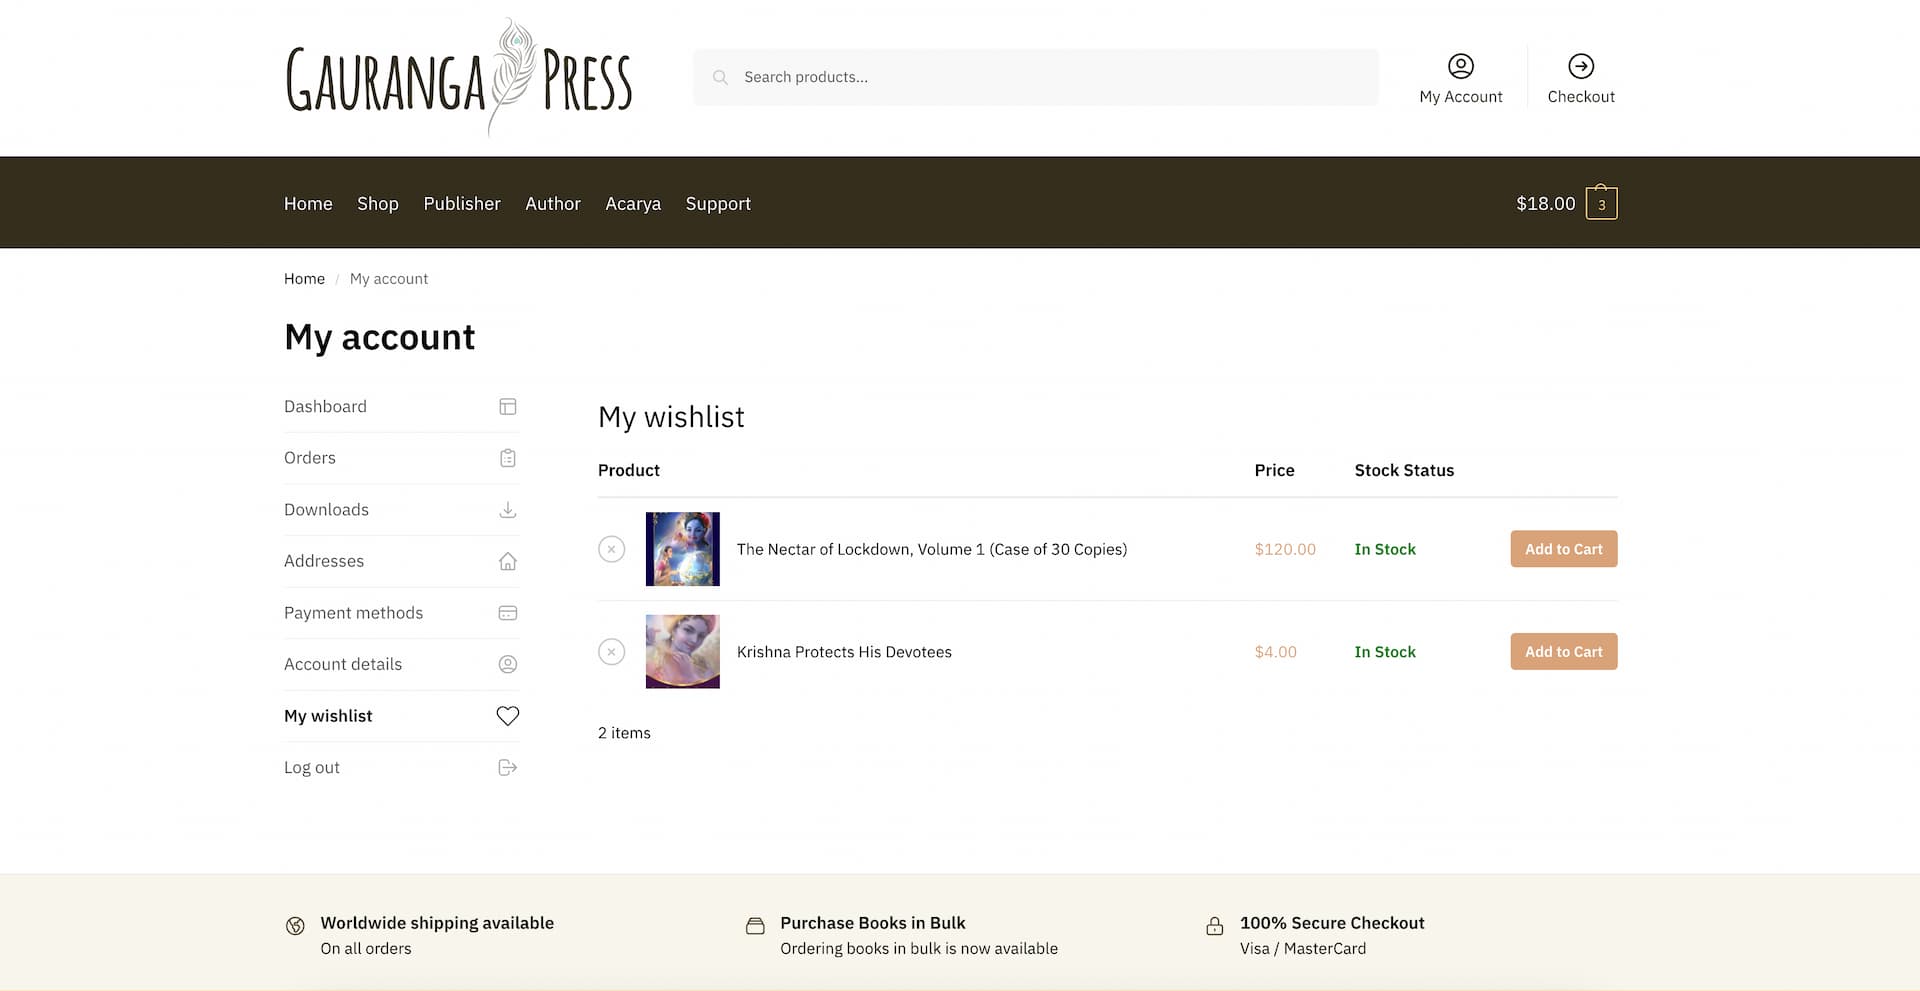This screenshot has height=991, width=1920.
Task: Click the Payment methods card icon
Action: tap(508, 613)
